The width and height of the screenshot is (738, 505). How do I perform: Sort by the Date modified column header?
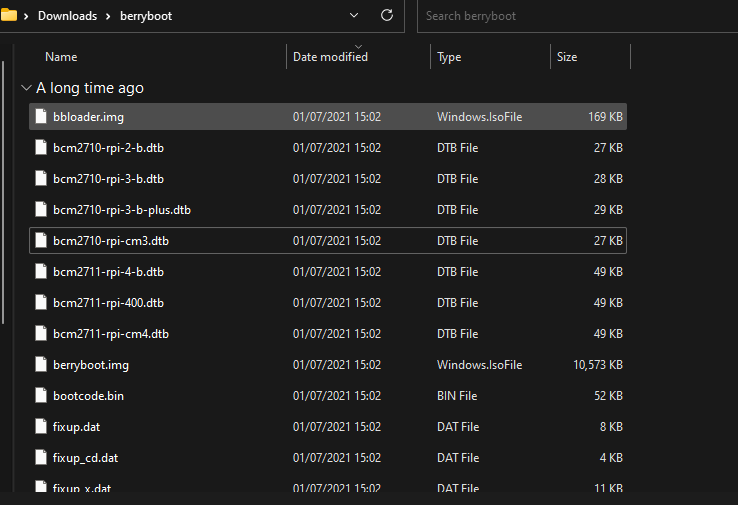330,57
